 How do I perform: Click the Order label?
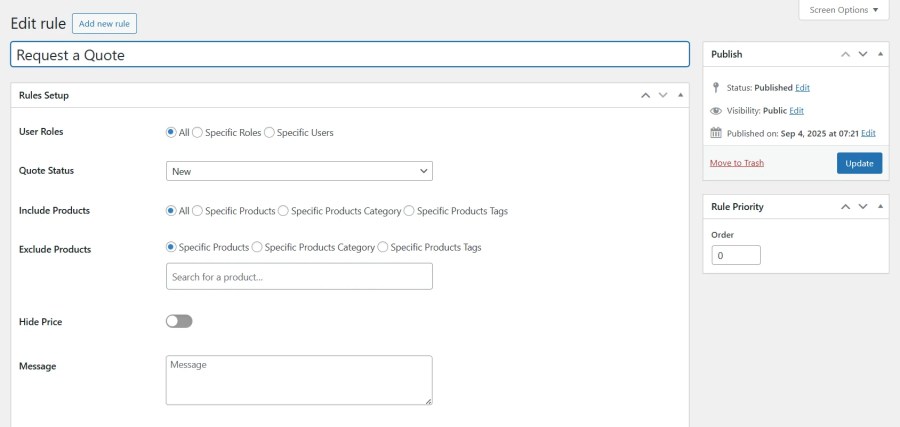723,235
